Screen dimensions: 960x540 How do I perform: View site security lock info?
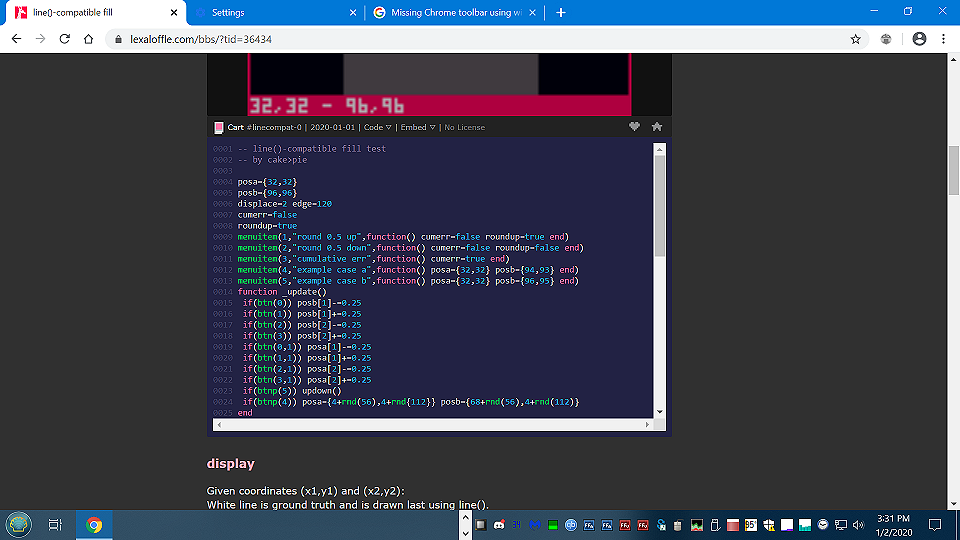(x=118, y=39)
